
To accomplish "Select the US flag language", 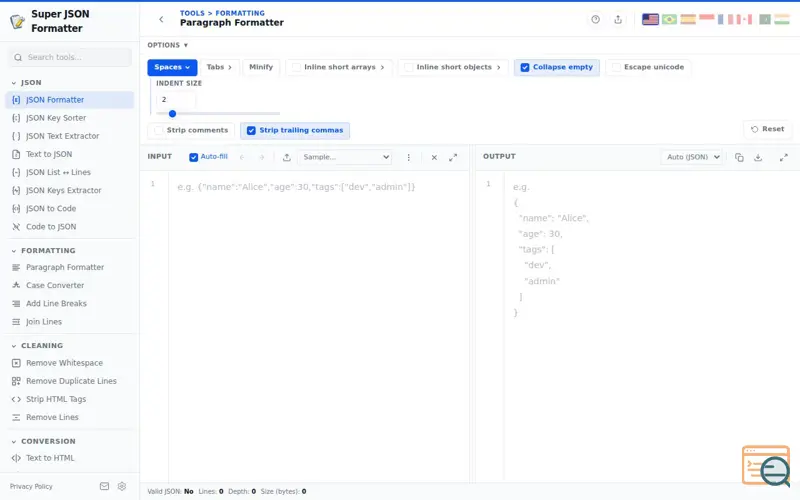I will (650, 19).
